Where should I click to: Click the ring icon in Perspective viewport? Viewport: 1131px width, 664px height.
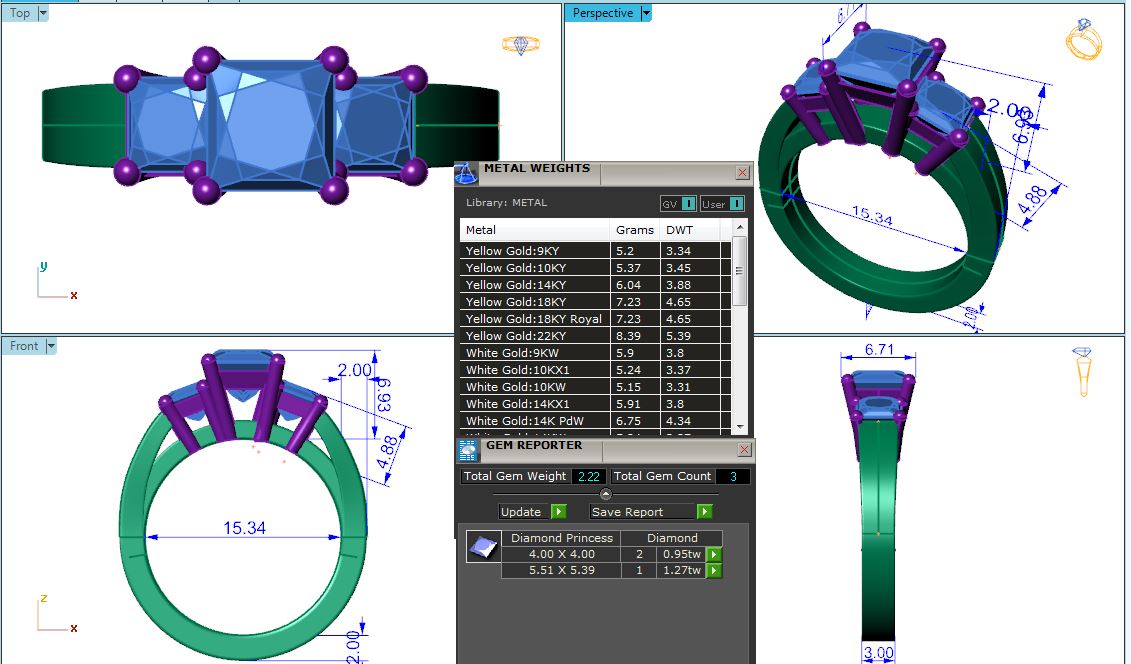pos(1084,40)
